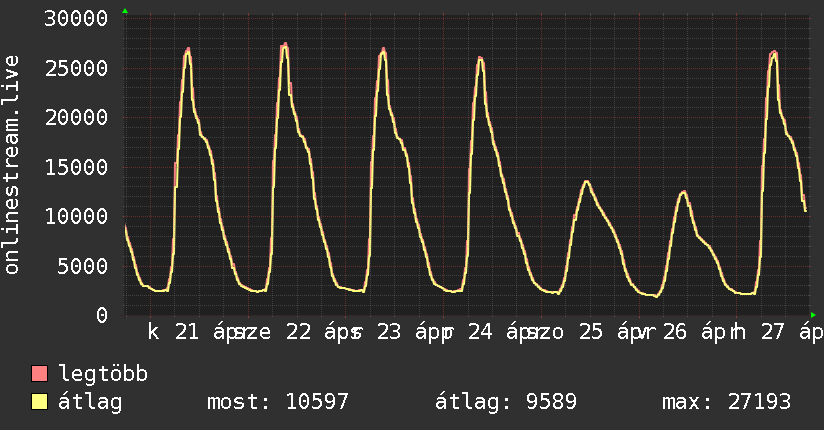The width and height of the screenshot is (824, 430).
Task: Click the 10000 y-axis label
Action: click(76, 217)
